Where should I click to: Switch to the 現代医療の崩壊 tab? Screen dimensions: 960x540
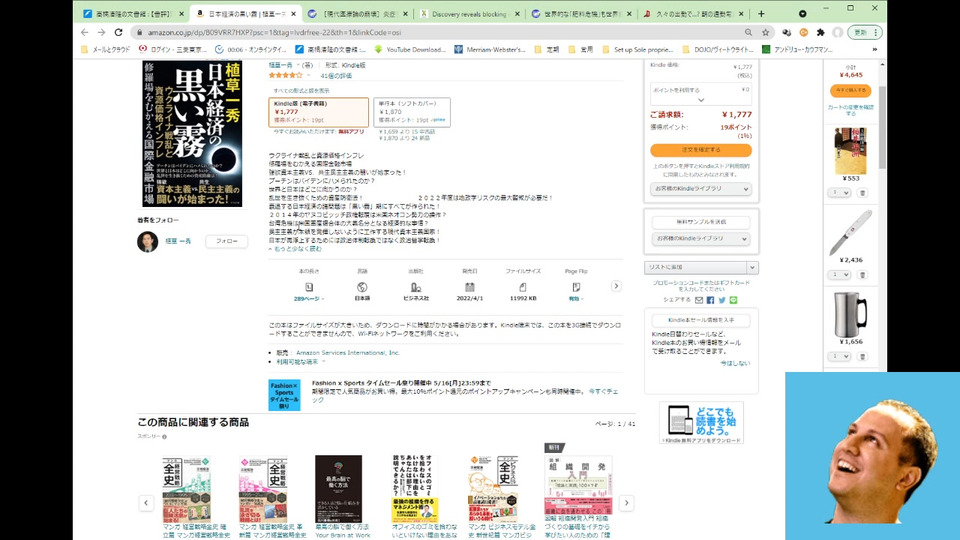coord(359,13)
